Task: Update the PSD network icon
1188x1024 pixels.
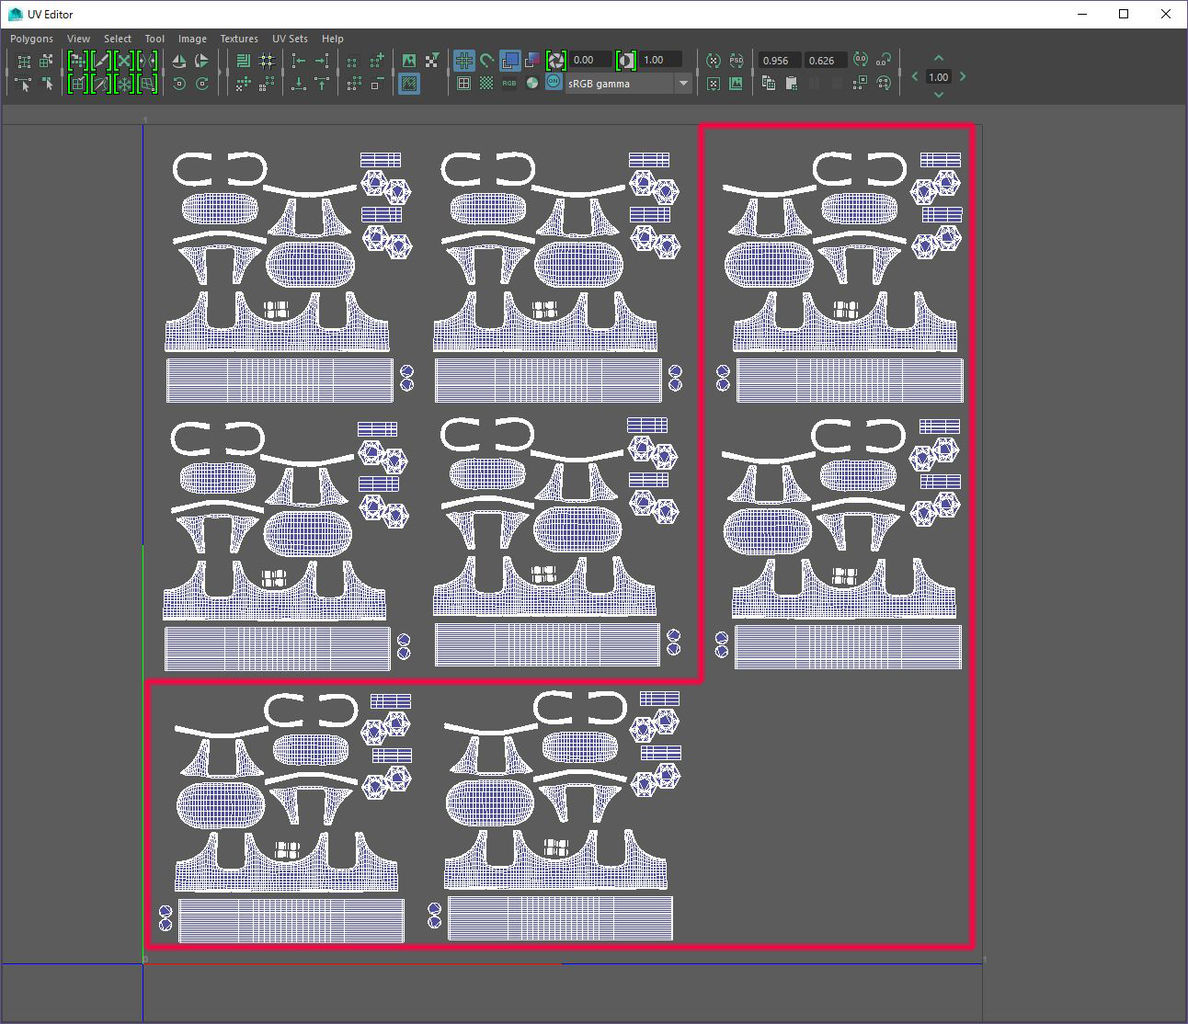Action: [x=736, y=61]
